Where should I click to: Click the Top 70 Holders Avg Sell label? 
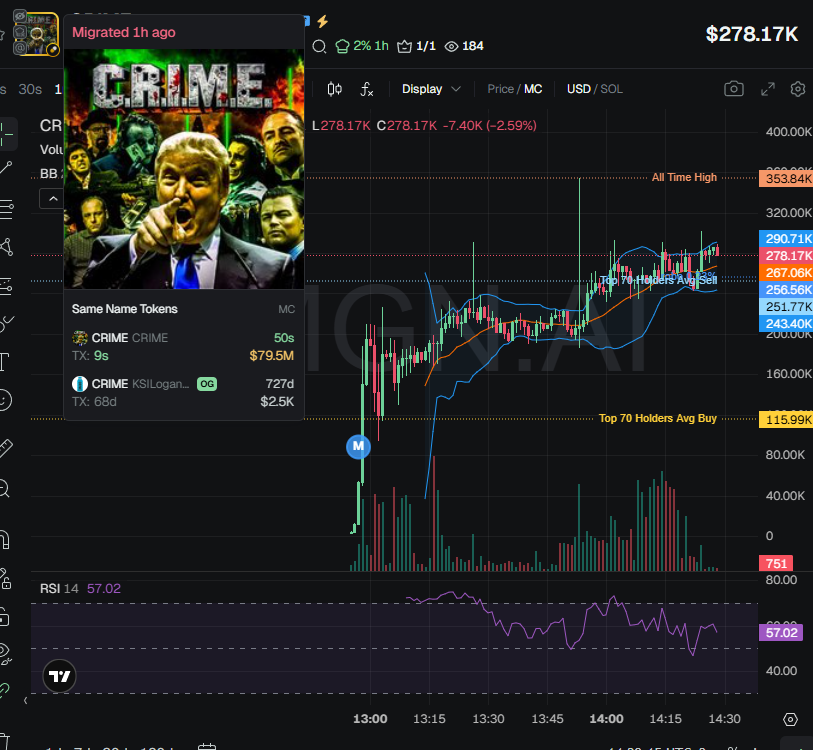tap(658, 280)
